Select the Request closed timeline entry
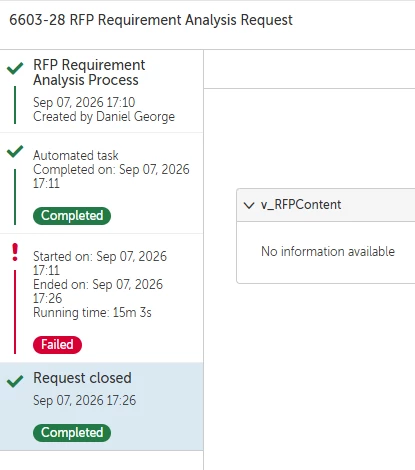This screenshot has width=415, height=470. pyautogui.click(x=101, y=406)
